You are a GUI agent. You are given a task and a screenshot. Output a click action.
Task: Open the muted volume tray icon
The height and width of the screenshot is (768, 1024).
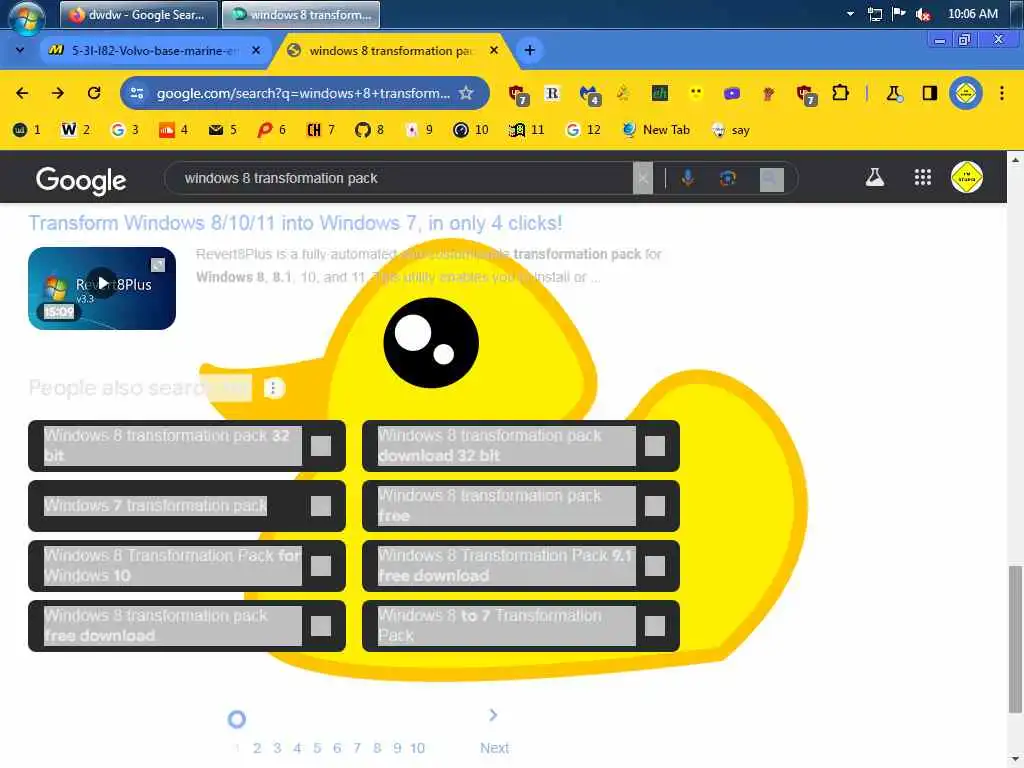[923, 14]
